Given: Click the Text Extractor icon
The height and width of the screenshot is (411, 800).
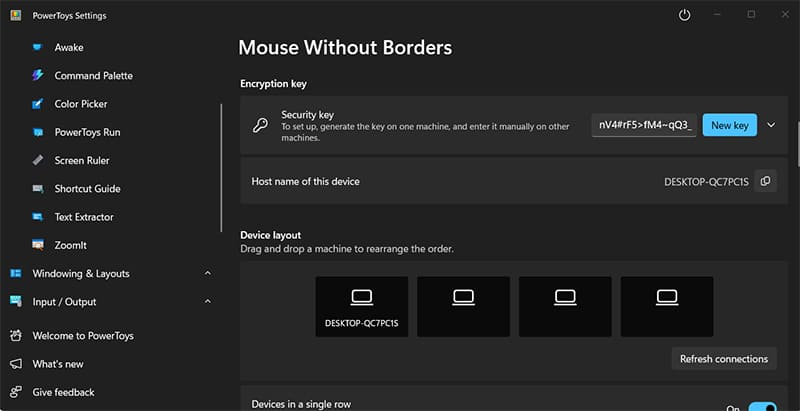Looking at the screenshot, I should pos(38,217).
